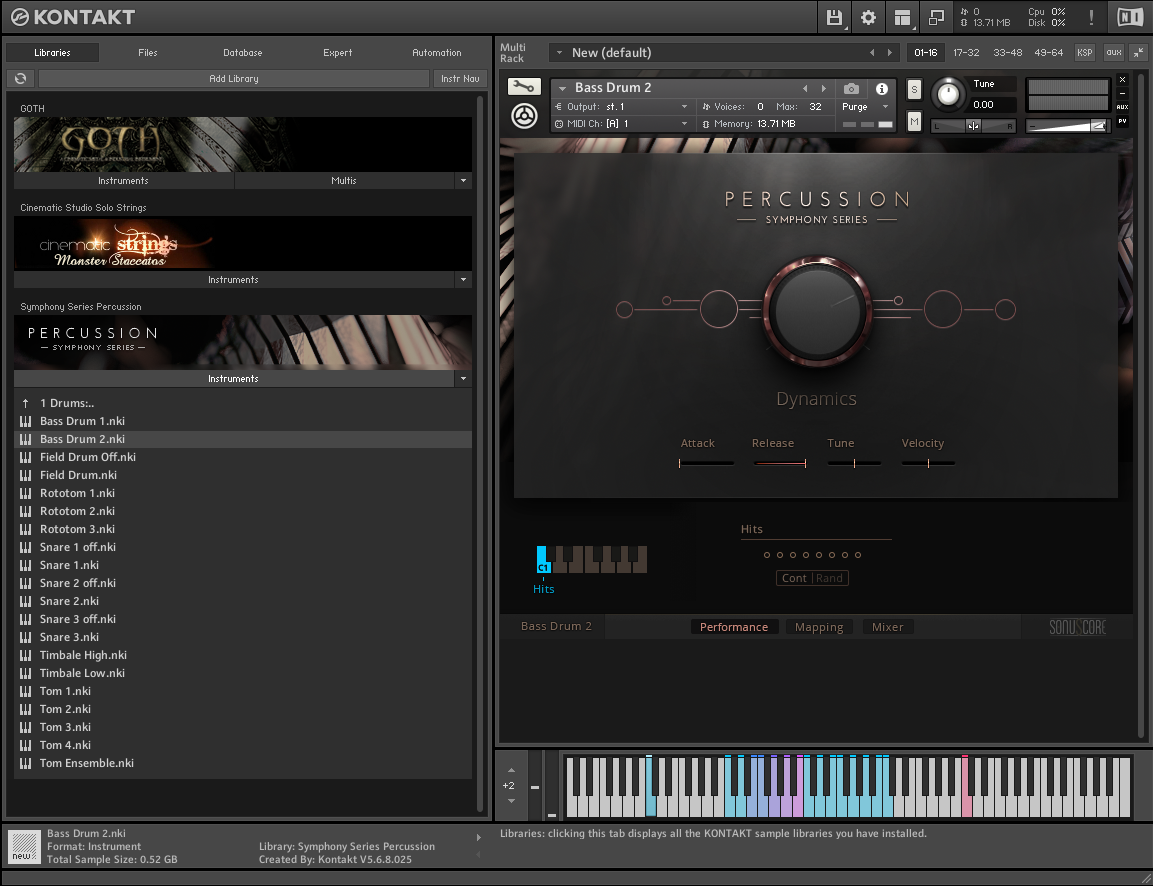The height and width of the screenshot is (886, 1153).
Task: Adjust the Velocity slider
Action: click(x=928, y=463)
